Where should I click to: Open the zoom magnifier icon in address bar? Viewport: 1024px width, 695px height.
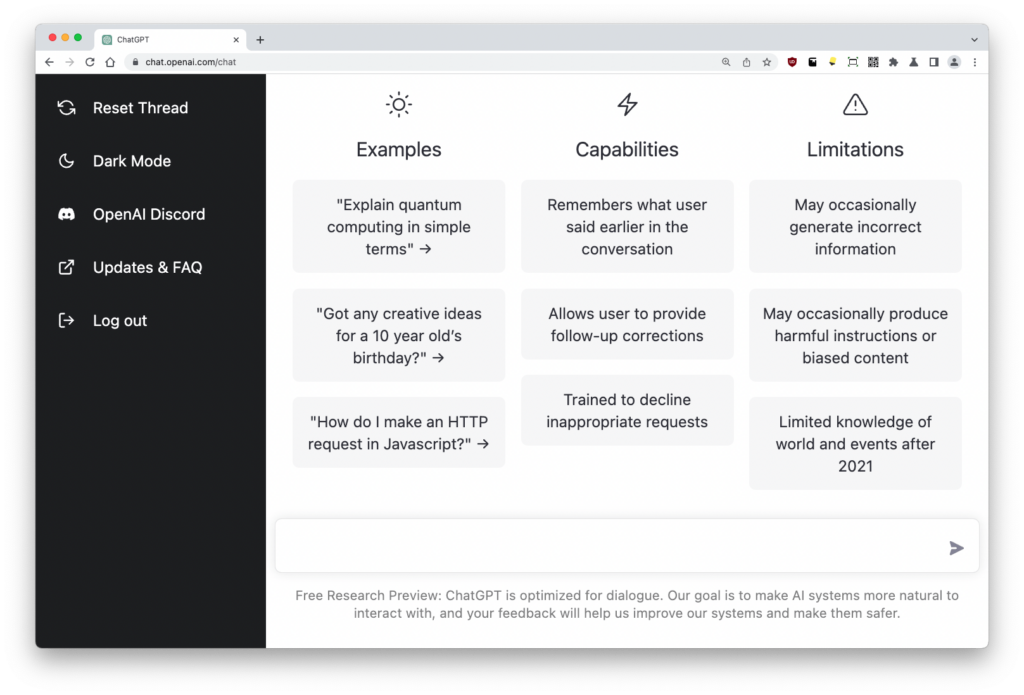click(726, 62)
